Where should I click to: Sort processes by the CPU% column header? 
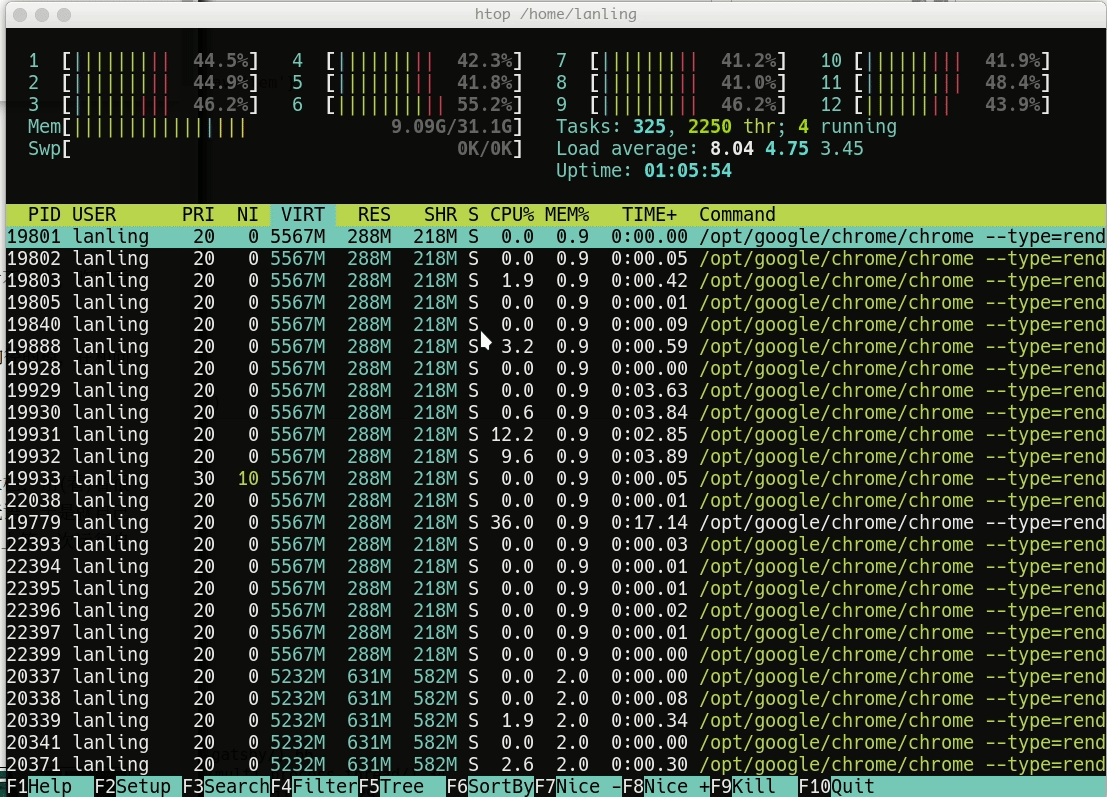tap(513, 215)
